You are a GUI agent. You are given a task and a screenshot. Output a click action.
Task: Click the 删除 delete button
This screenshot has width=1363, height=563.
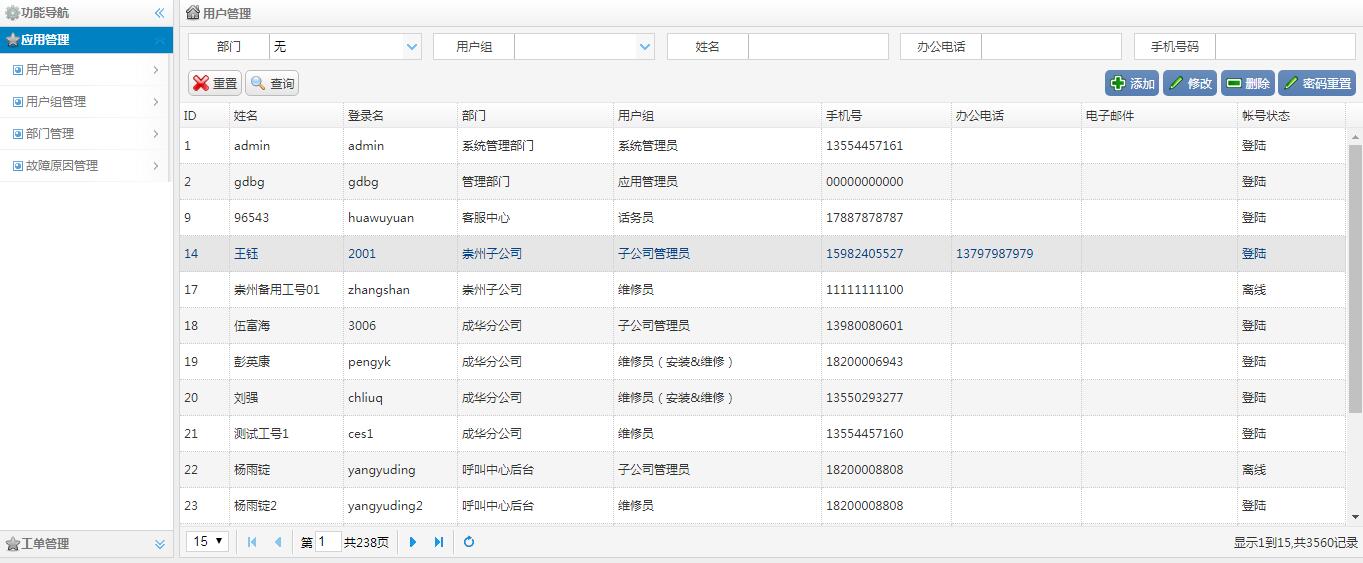(1248, 84)
